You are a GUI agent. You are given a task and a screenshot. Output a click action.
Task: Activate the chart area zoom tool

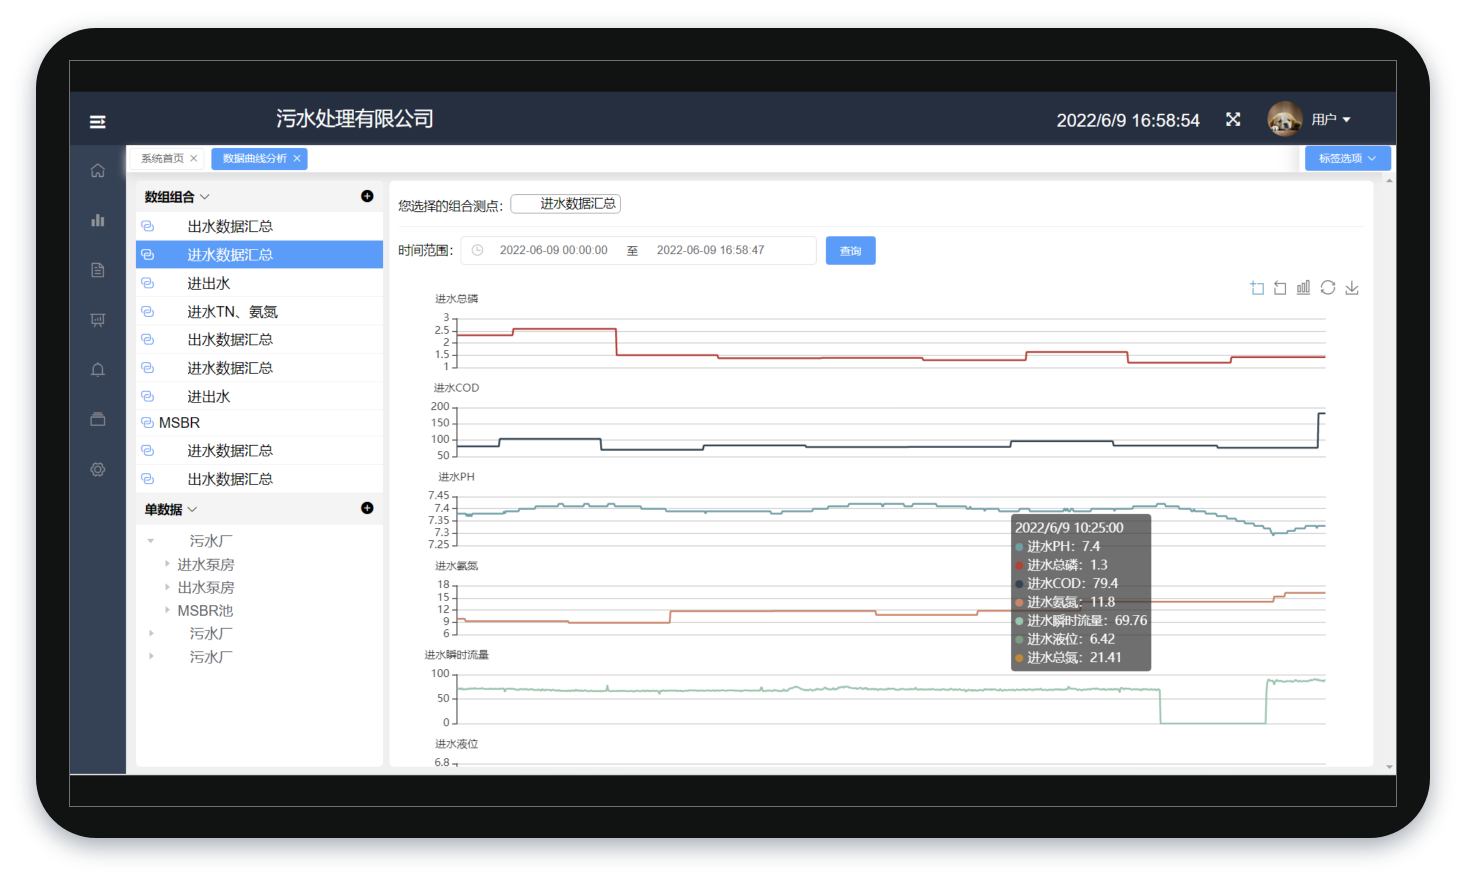pyautogui.click(x=1257, y=288)
